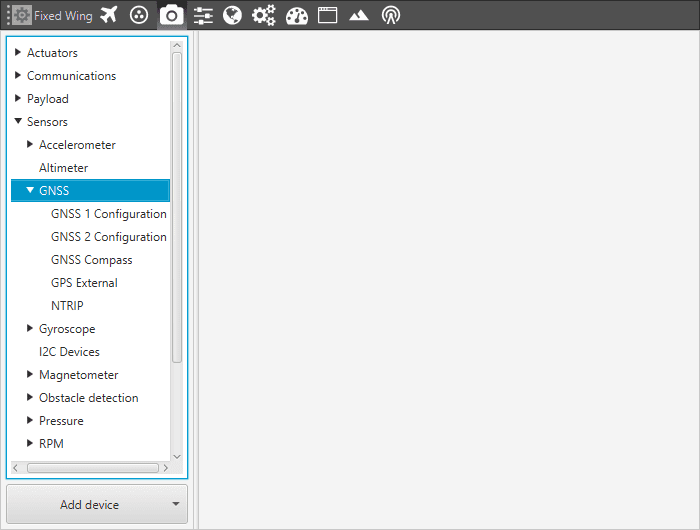700x530 pixels.
Task: Click the Actuators label
Action: (52, 53)
